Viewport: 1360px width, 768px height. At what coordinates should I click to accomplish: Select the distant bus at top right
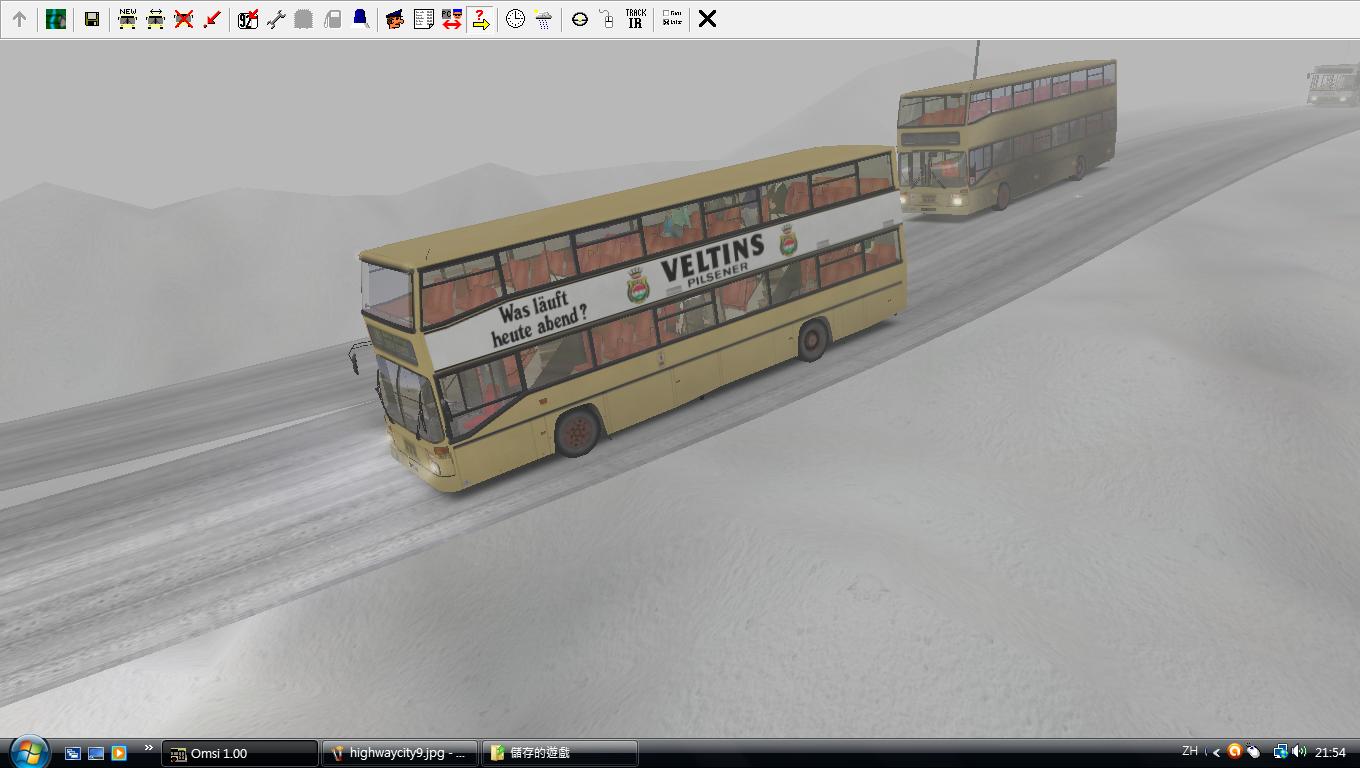click(1333, 84)
